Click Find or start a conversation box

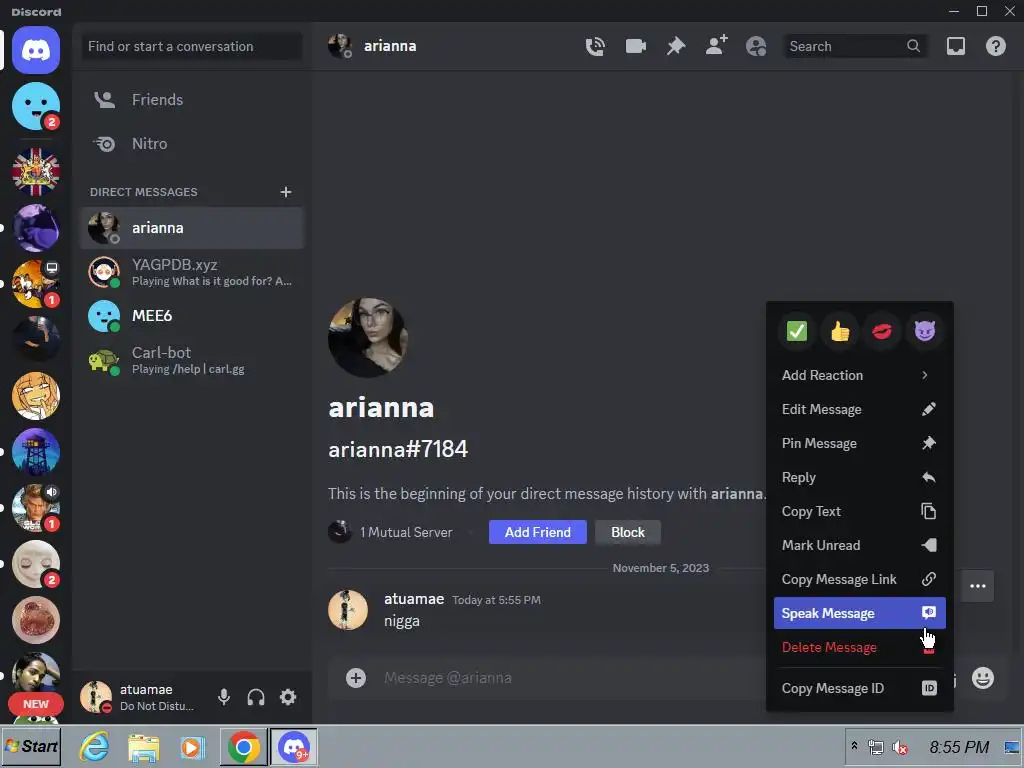point(192,46)
